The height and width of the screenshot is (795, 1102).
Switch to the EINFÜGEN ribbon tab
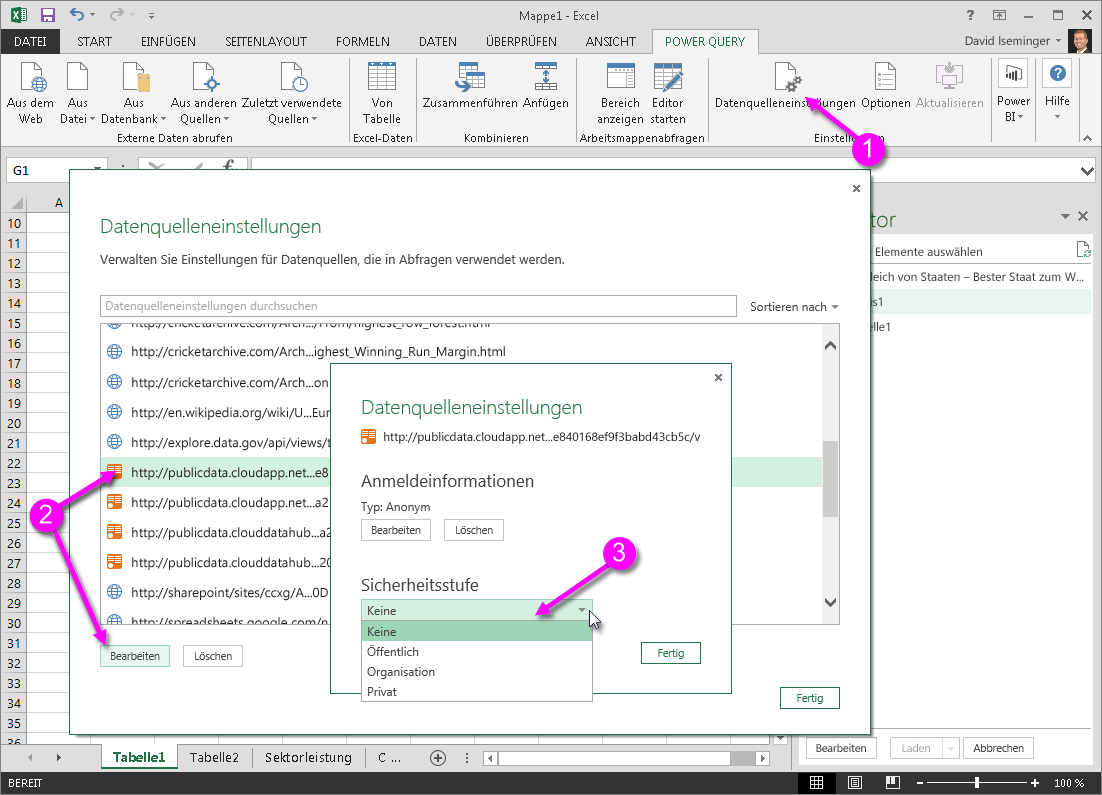coord(168,41)
